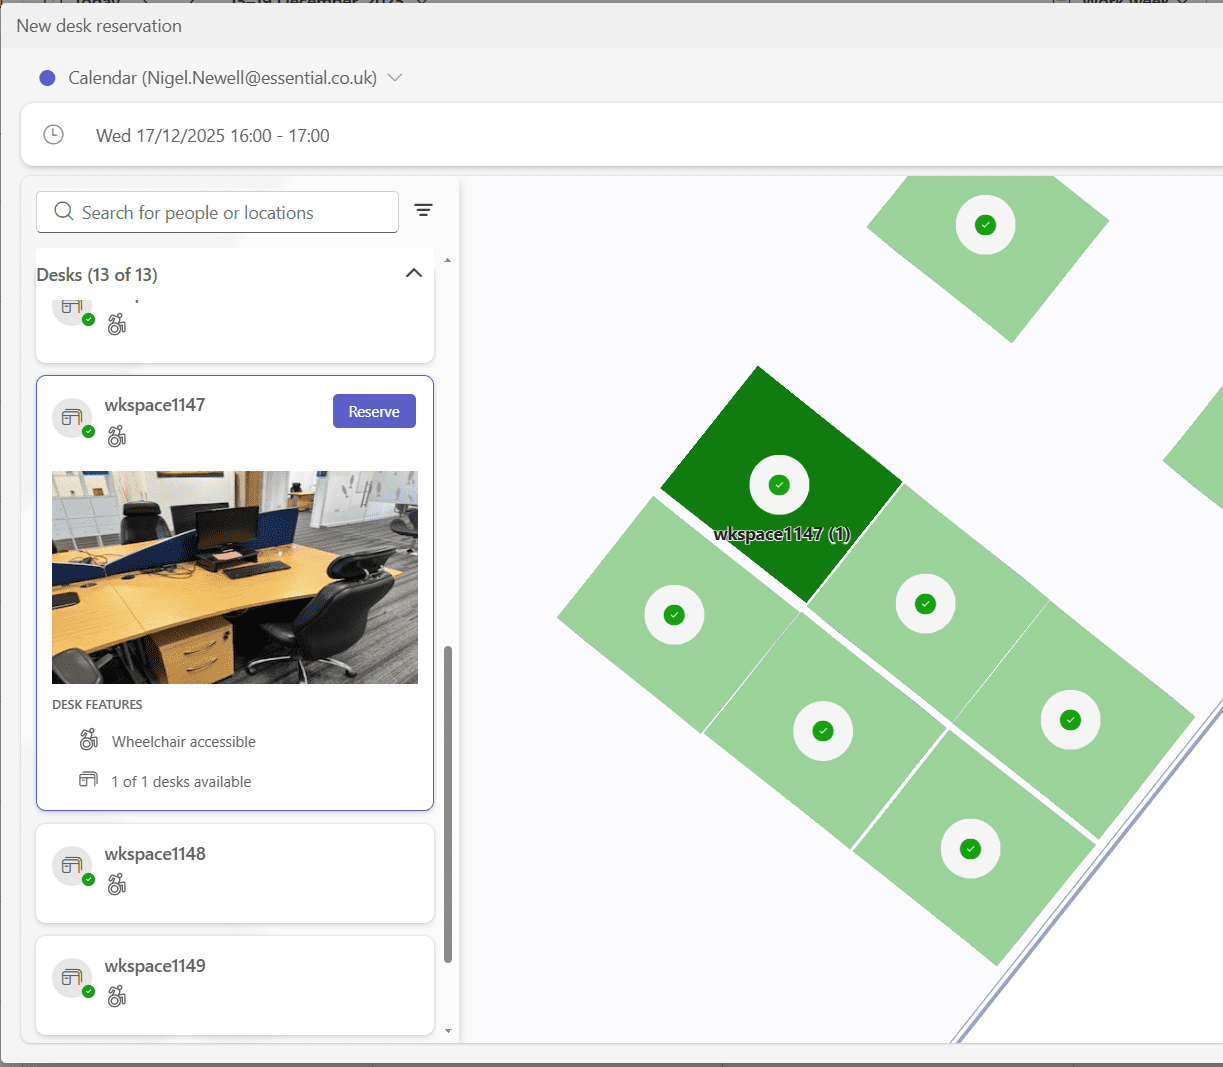Screen dimensions: 1223x1067
Task: Click the purple calendar color dot
Action: [x=47, y=78]
